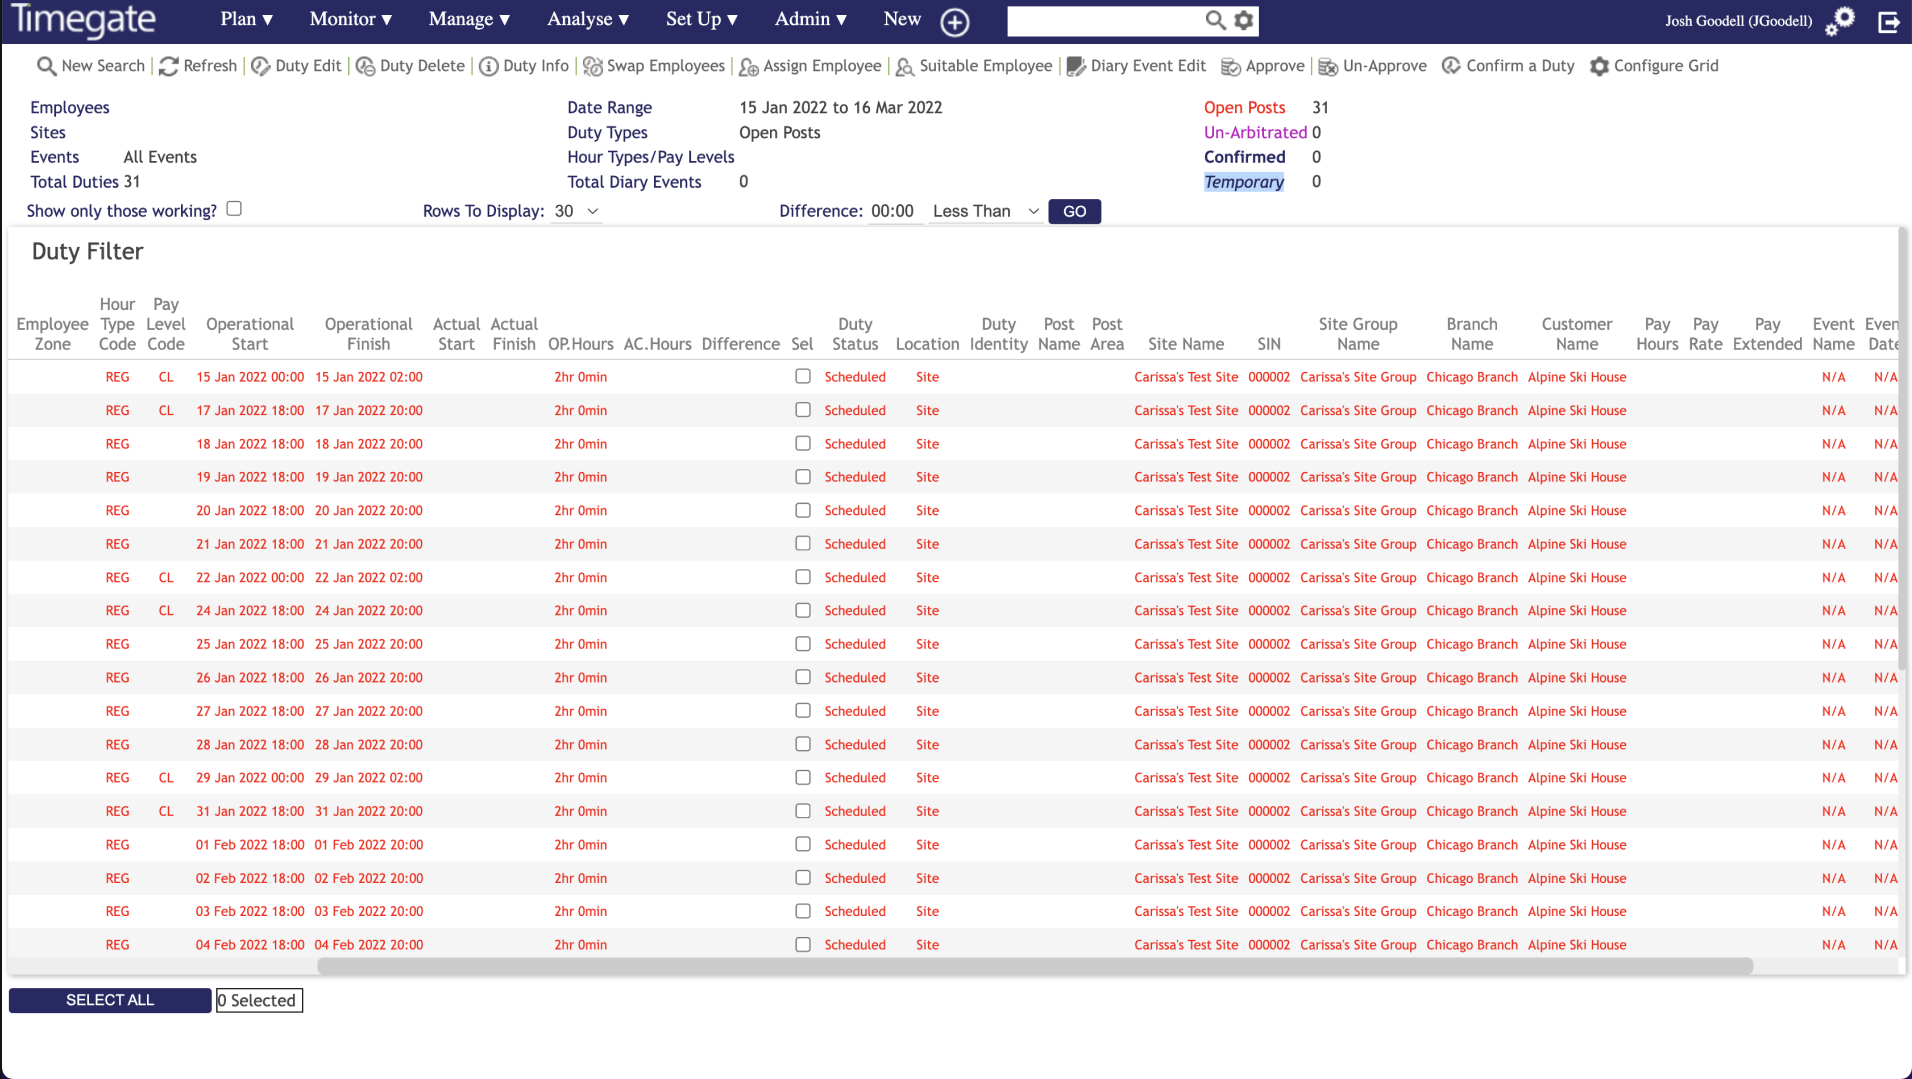Image resolution: width=1912 pixels, height=1079 pixels.
Task: Check the Sel checkbox for 15 Jan 2022 duty
Action: 802,377
